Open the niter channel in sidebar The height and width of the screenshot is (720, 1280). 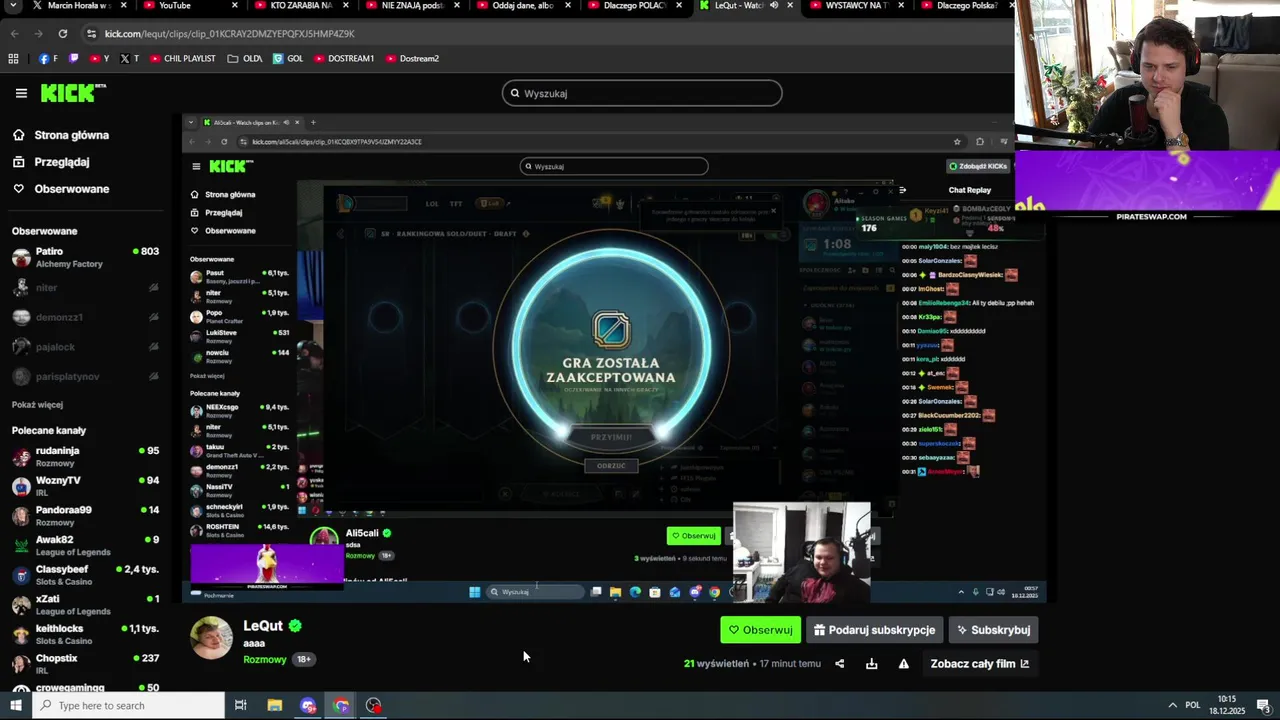coord(85,288)
